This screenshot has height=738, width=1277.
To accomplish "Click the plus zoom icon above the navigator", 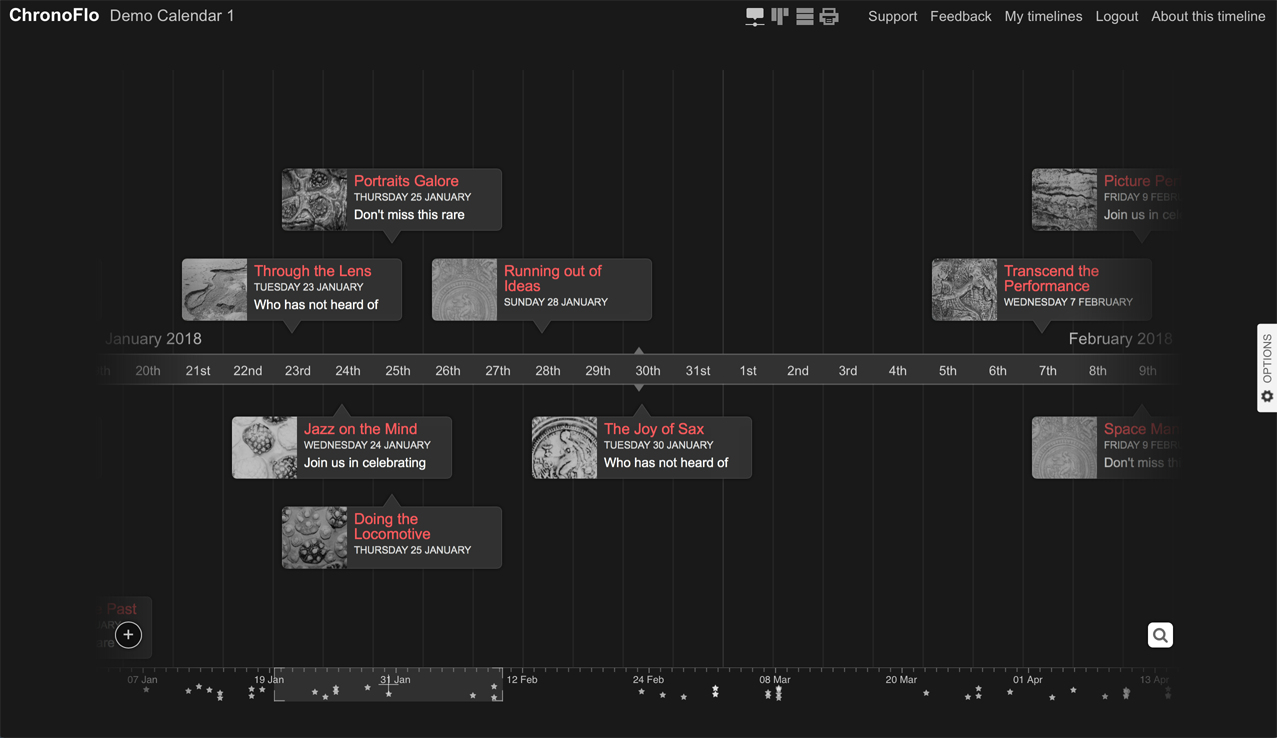I will click(128, 635).
